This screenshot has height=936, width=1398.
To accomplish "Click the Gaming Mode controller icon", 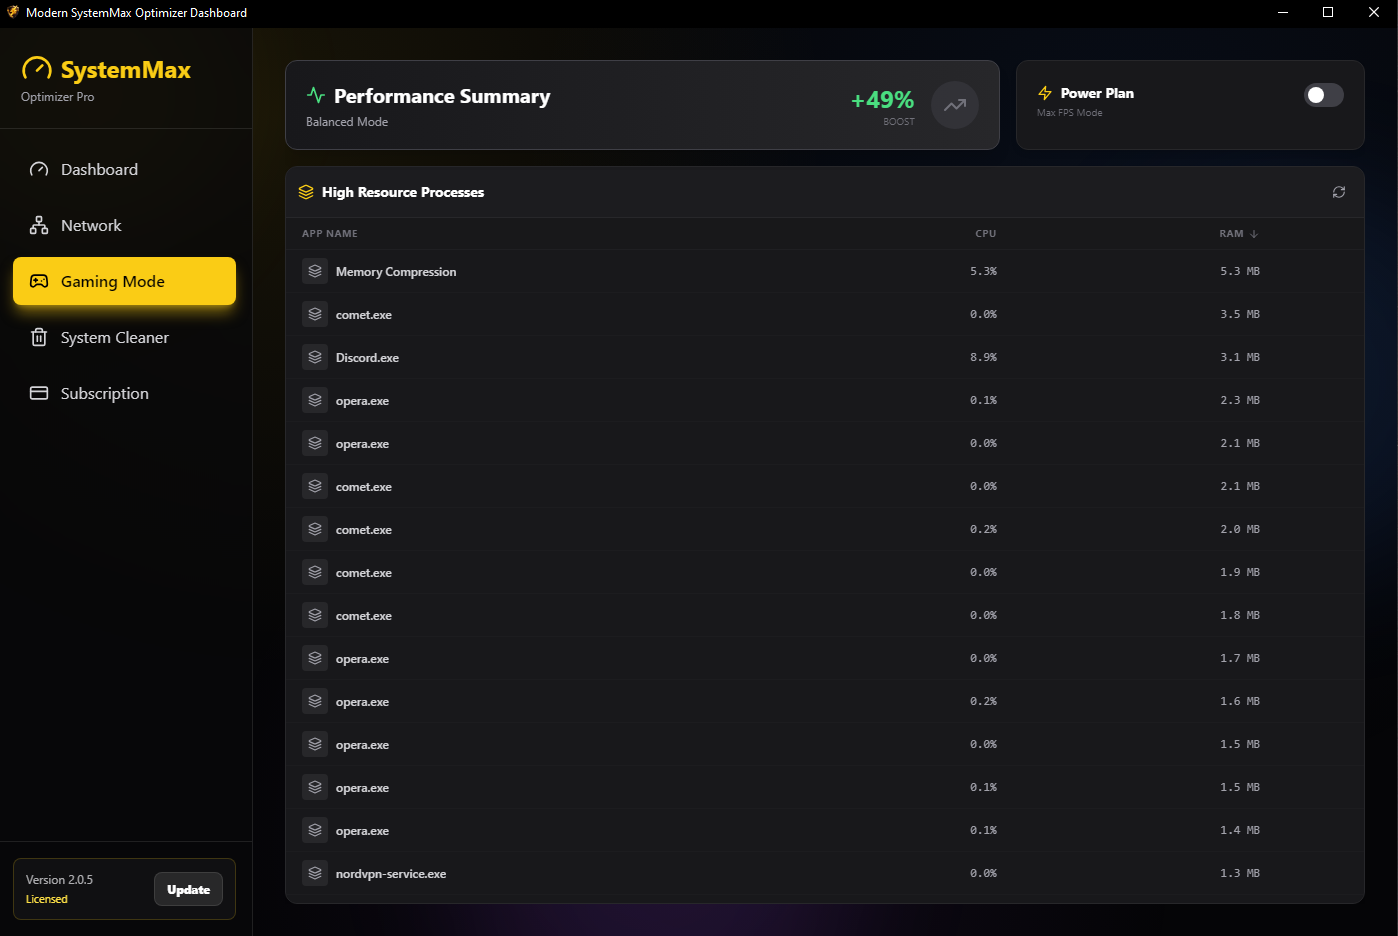I will click(x=39, y=281).
